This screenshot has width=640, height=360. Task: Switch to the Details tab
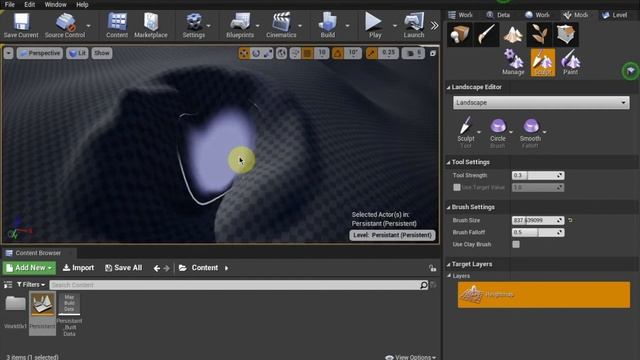tap(498, 15)
